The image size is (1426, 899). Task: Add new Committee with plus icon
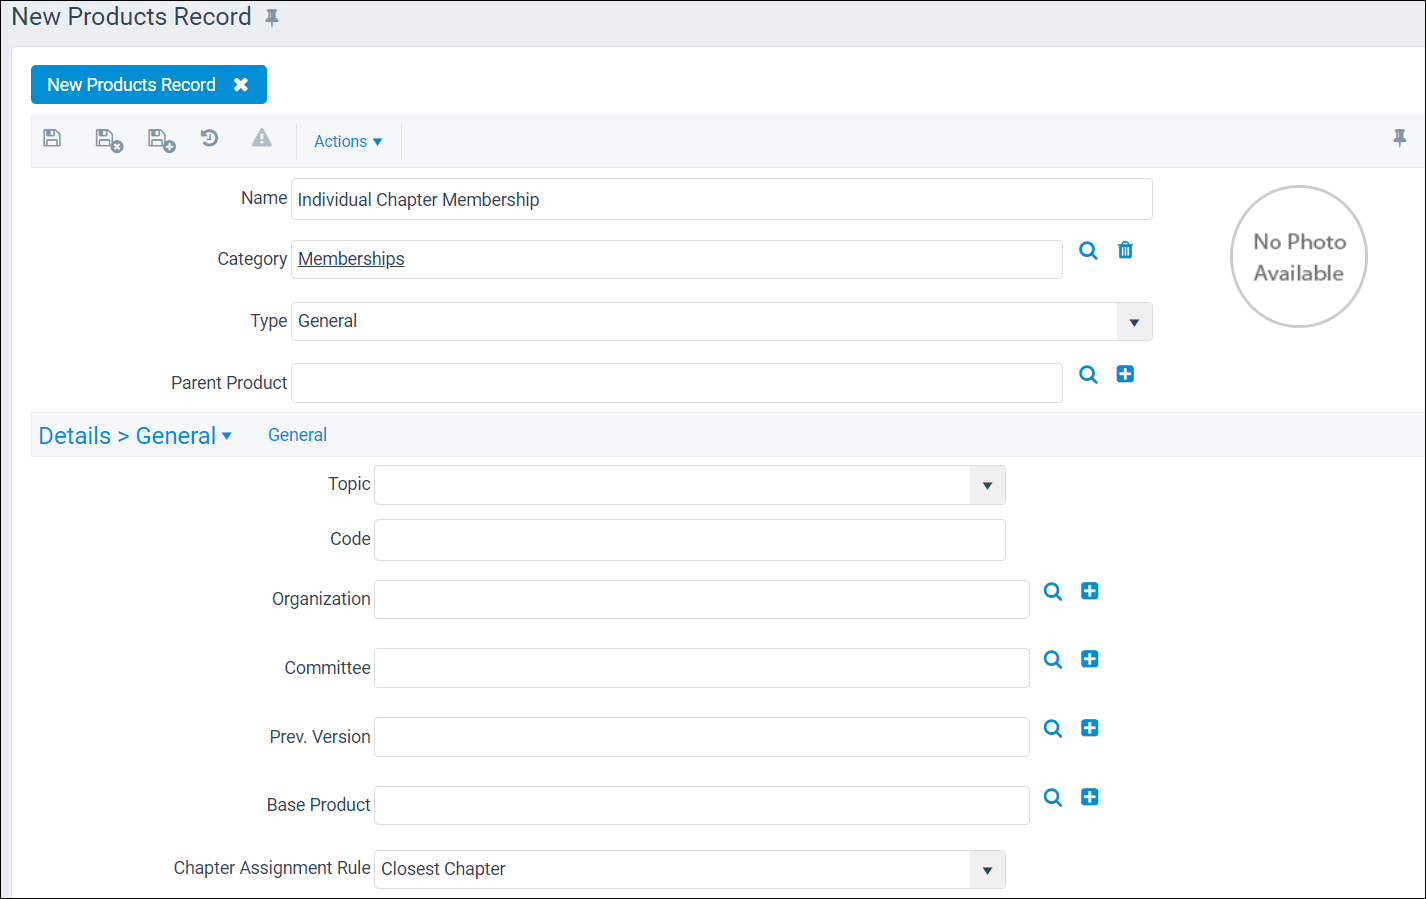[x=1090, y=659]
